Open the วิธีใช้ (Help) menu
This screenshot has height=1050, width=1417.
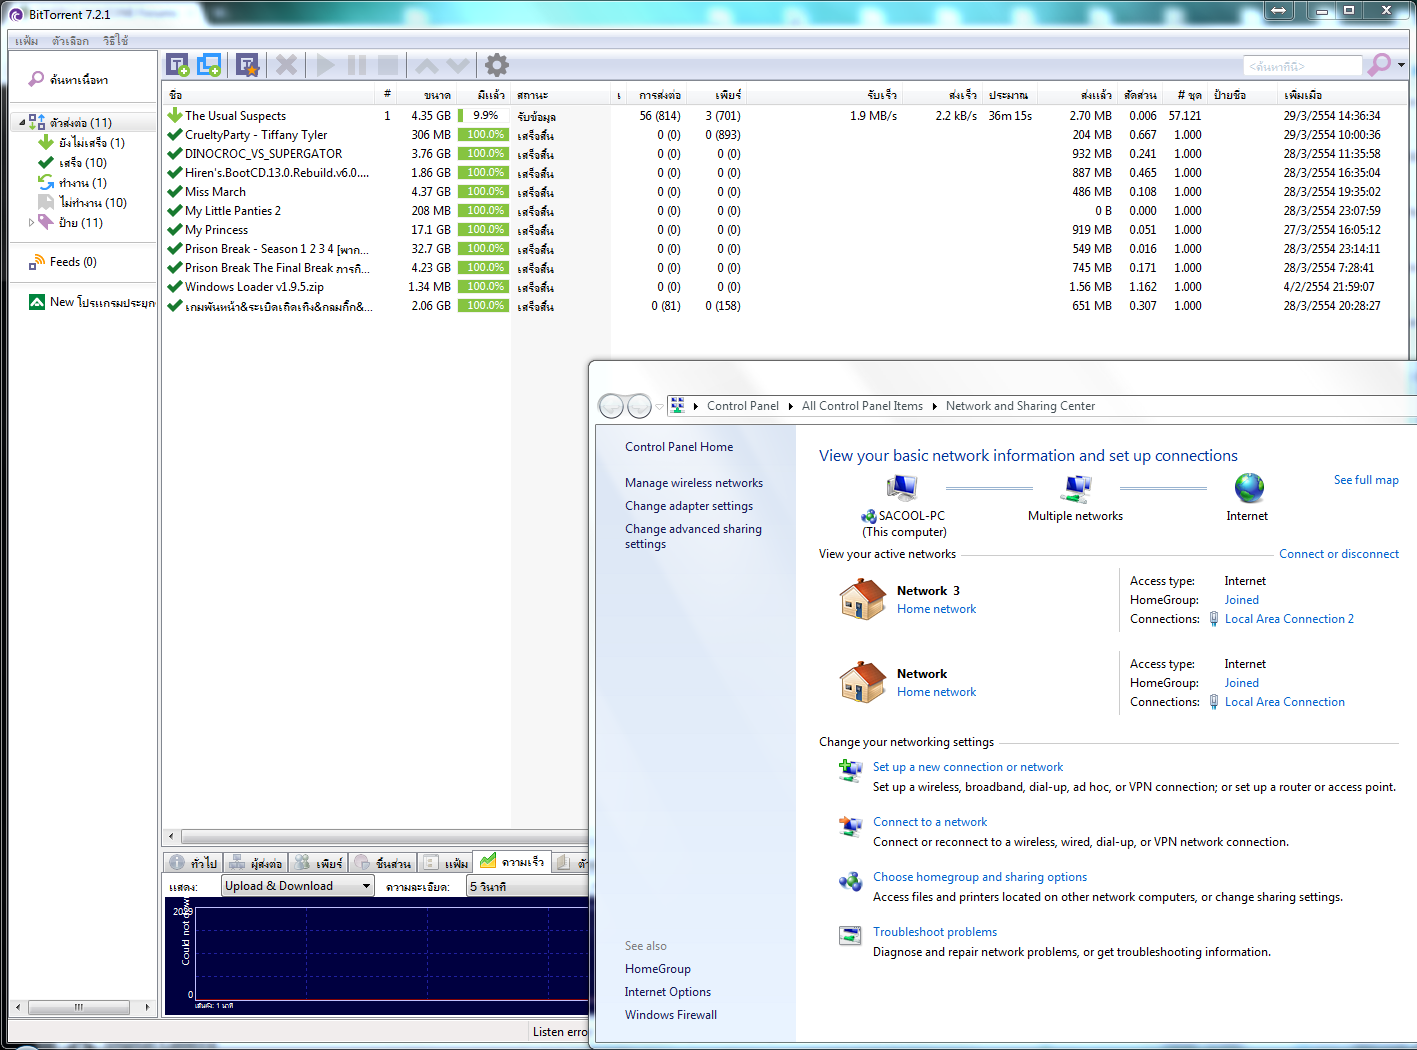coord(115,41)
